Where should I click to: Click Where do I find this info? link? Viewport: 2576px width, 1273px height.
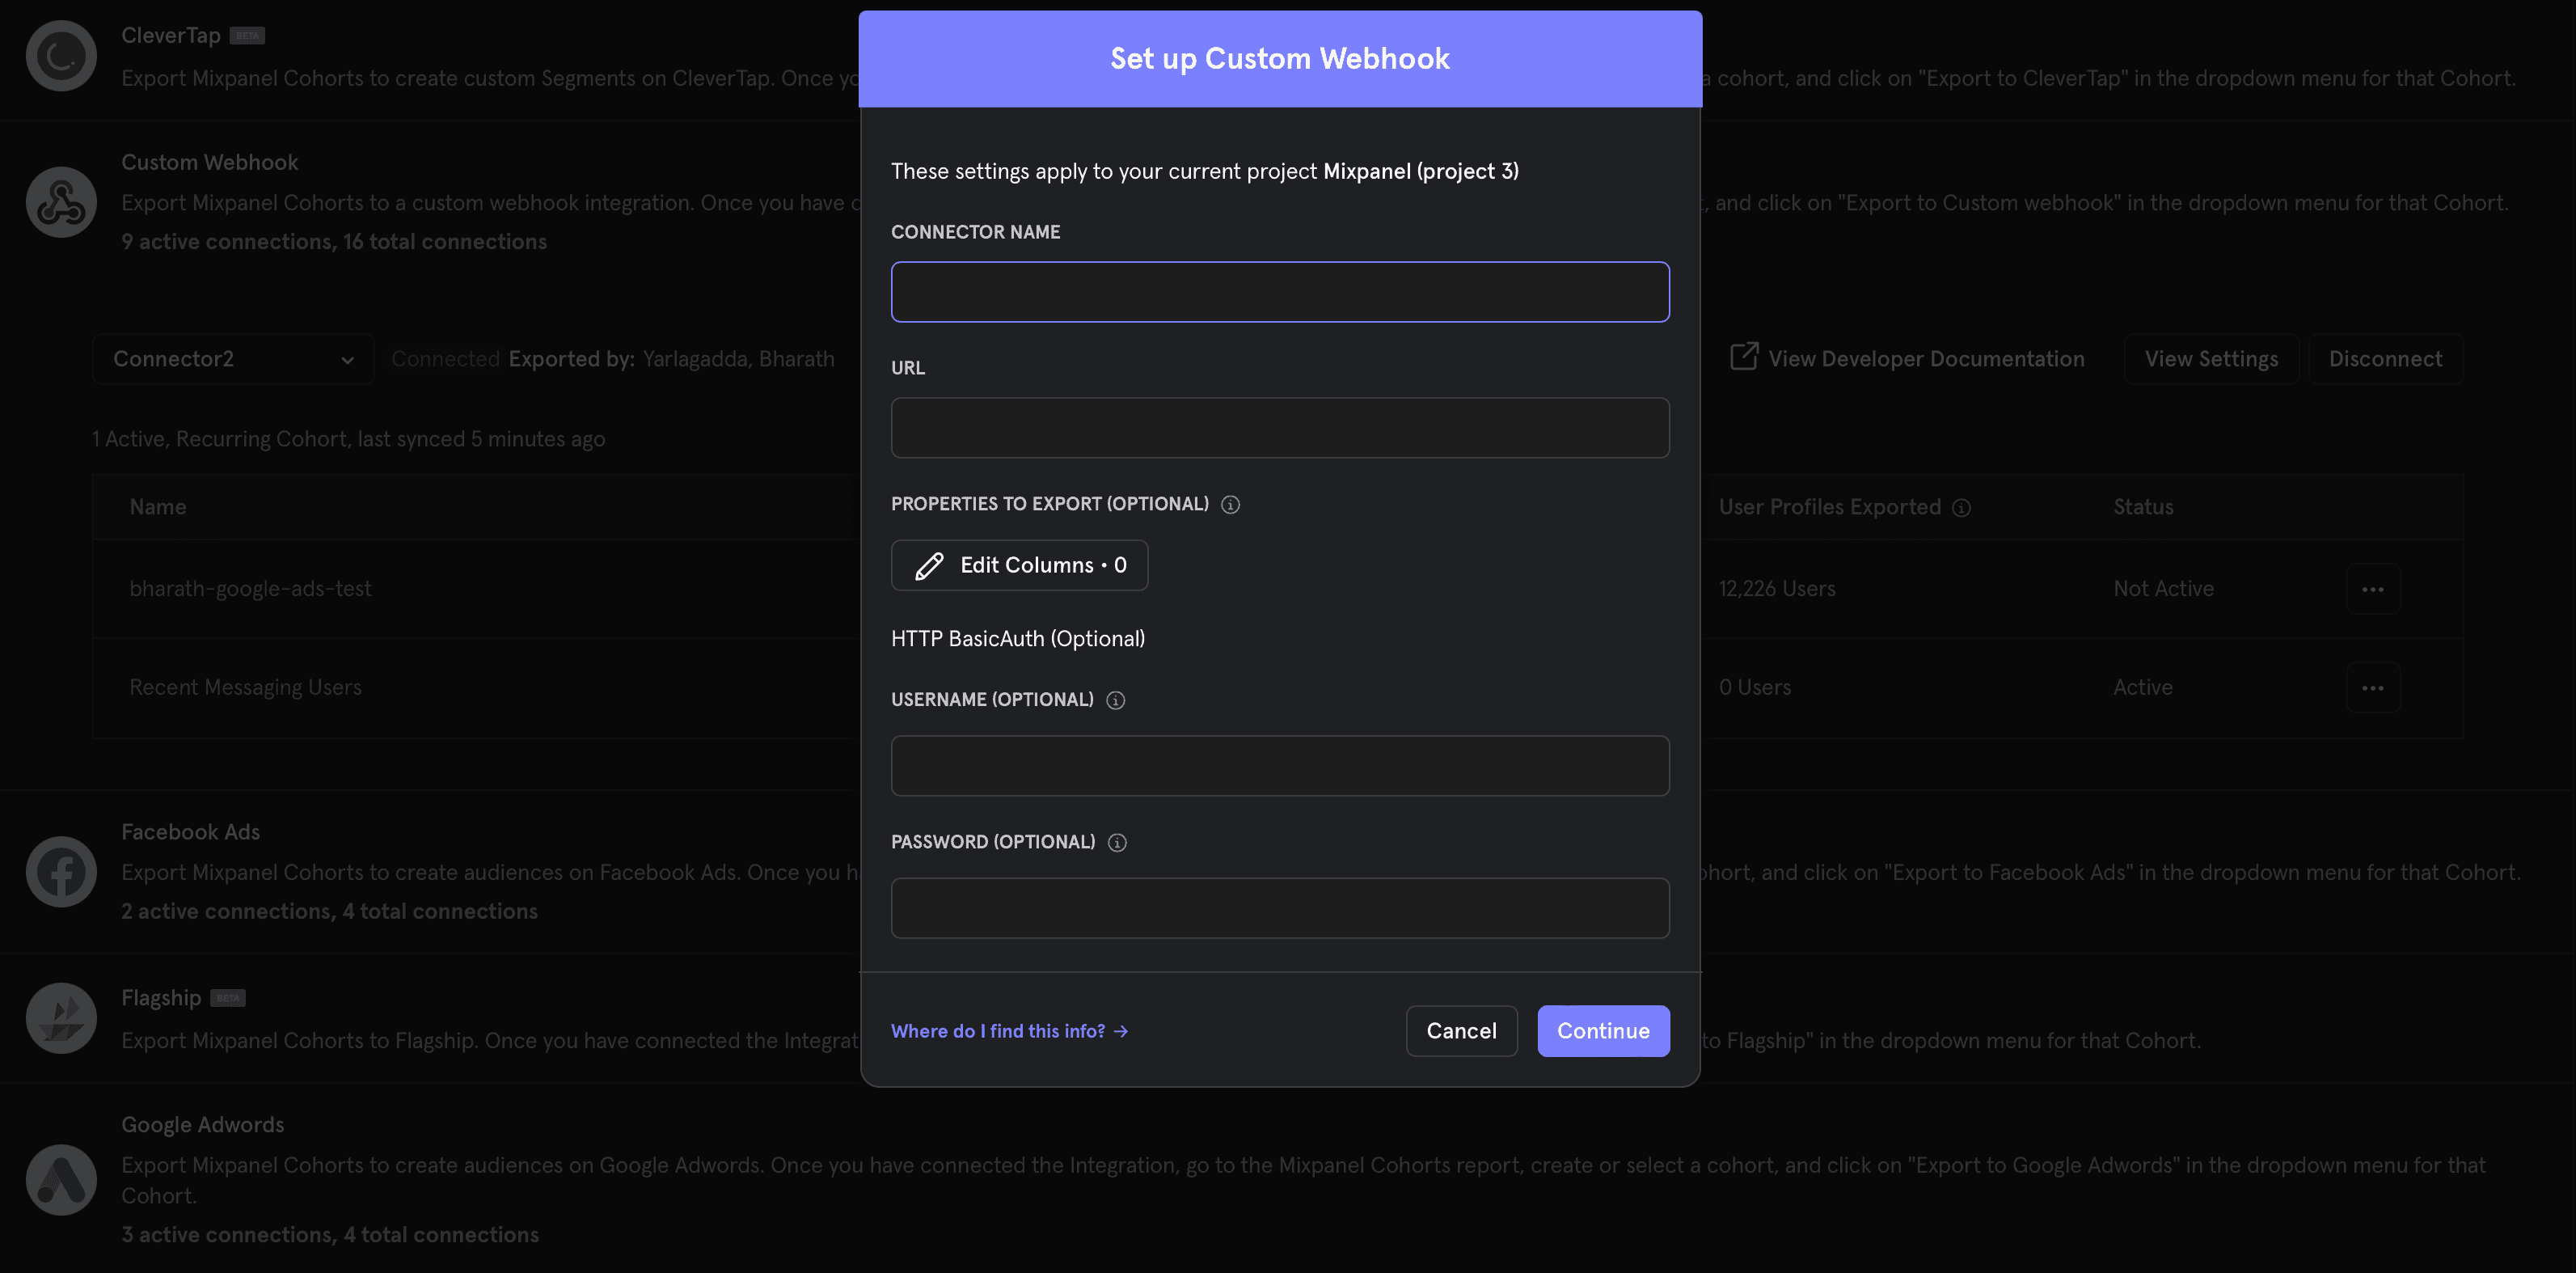click(1011, 1030)
